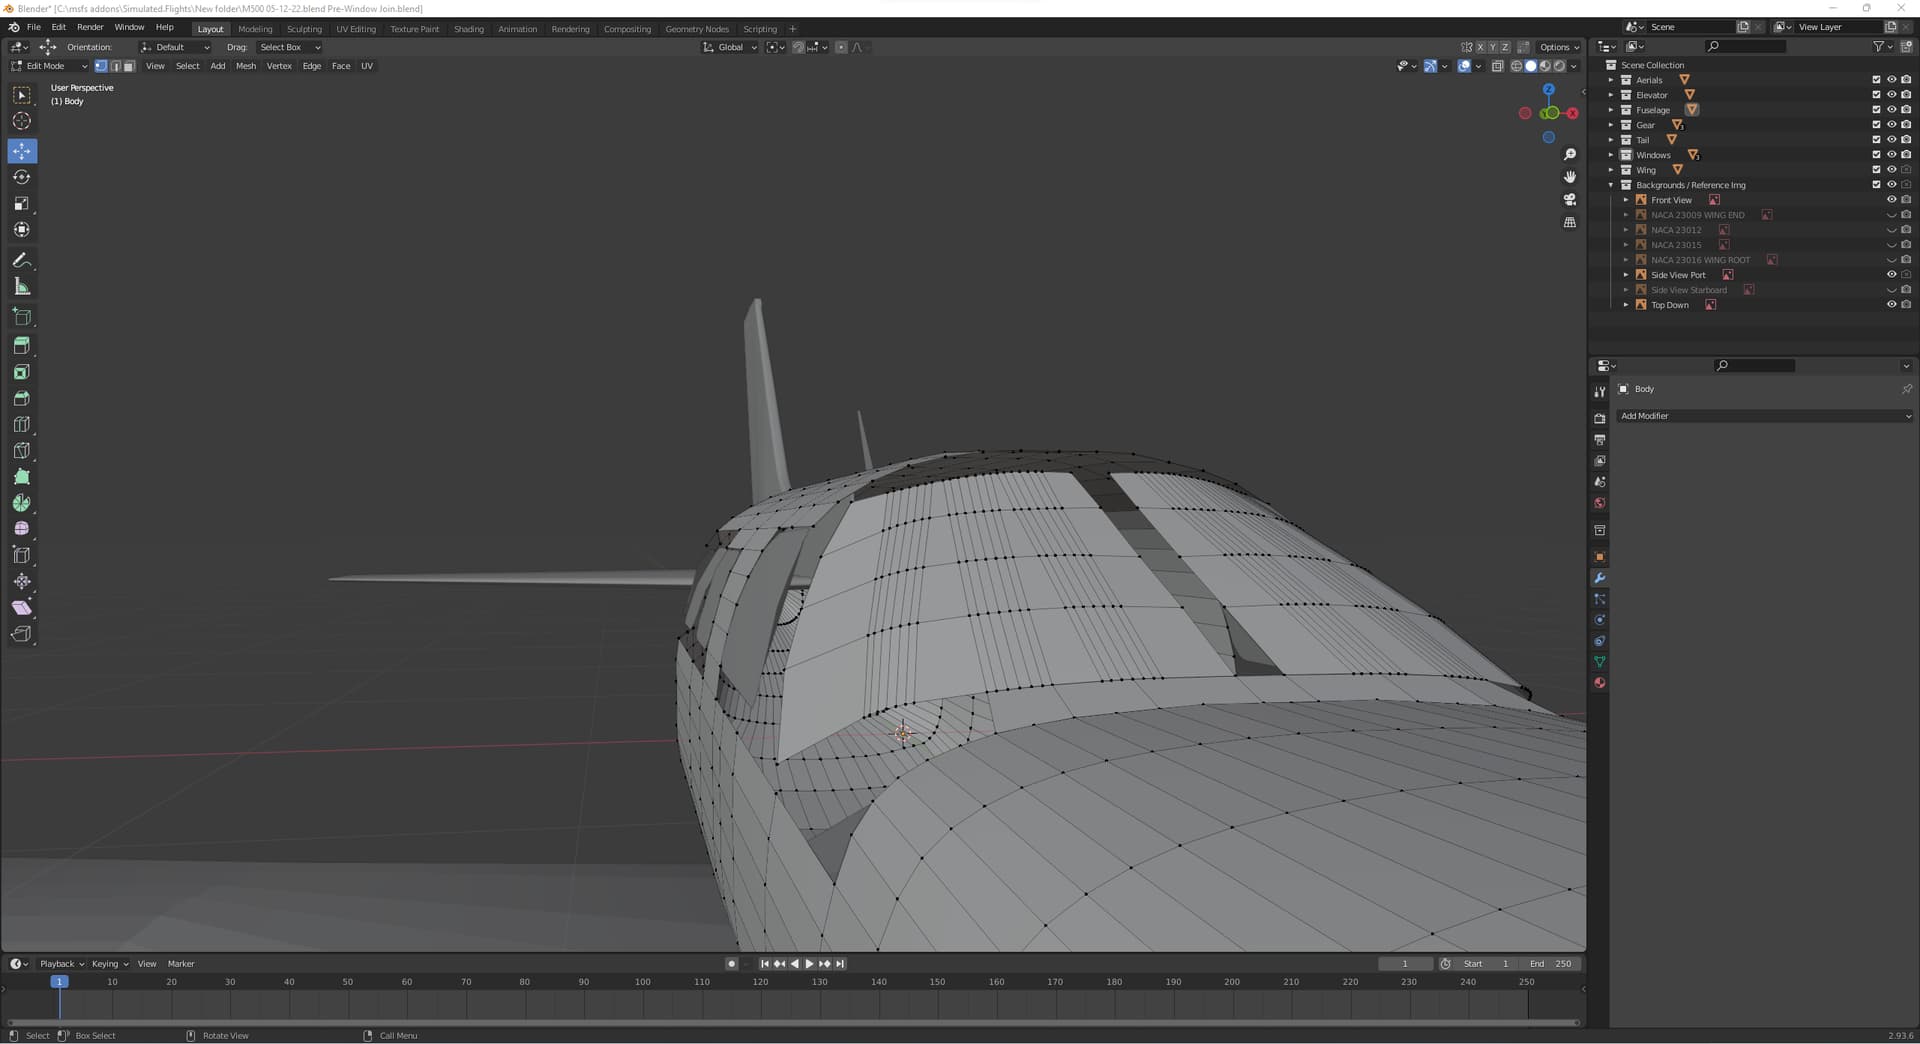1920x1044 pixels.
Task: Switch perspective/orthographic via the grid icon
Action: 1570,223
